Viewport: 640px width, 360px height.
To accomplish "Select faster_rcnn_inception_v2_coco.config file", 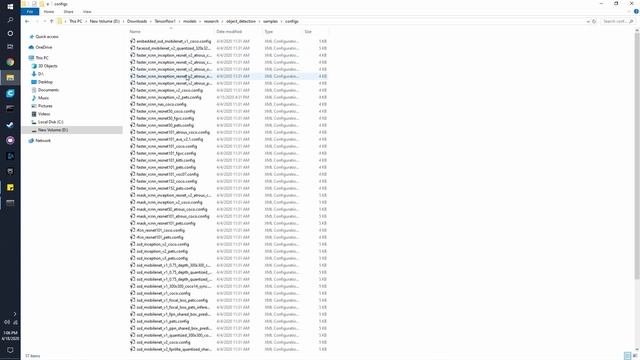I will [x=169, y=90].
